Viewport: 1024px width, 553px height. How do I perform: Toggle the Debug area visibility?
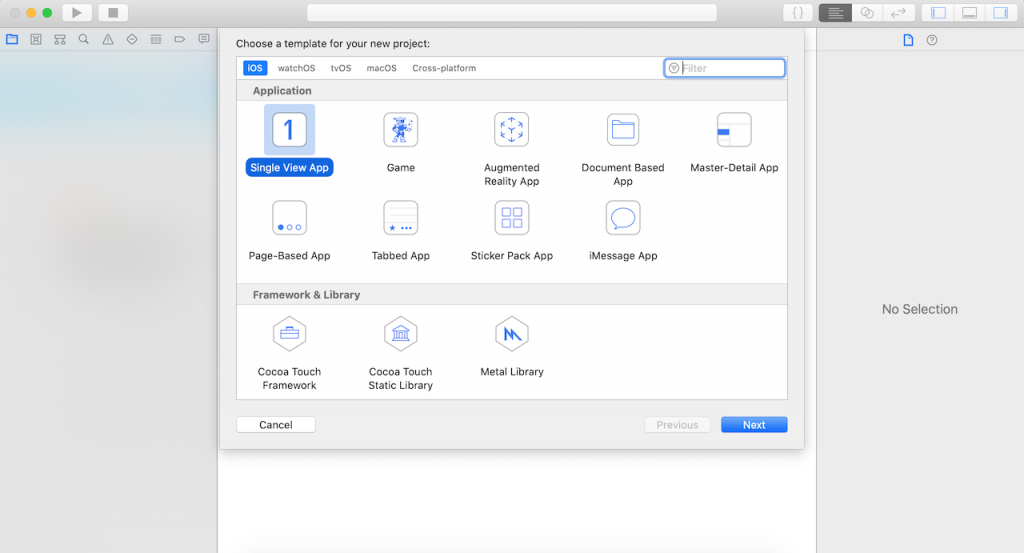click(x=970, y=12)
